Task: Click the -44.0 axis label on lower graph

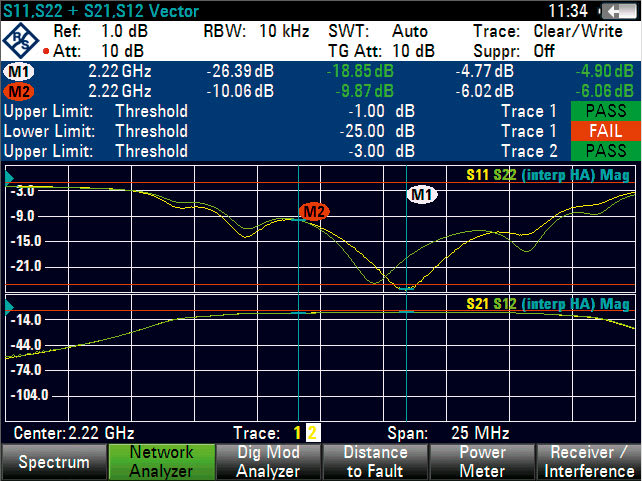Action: coord(26,345)
